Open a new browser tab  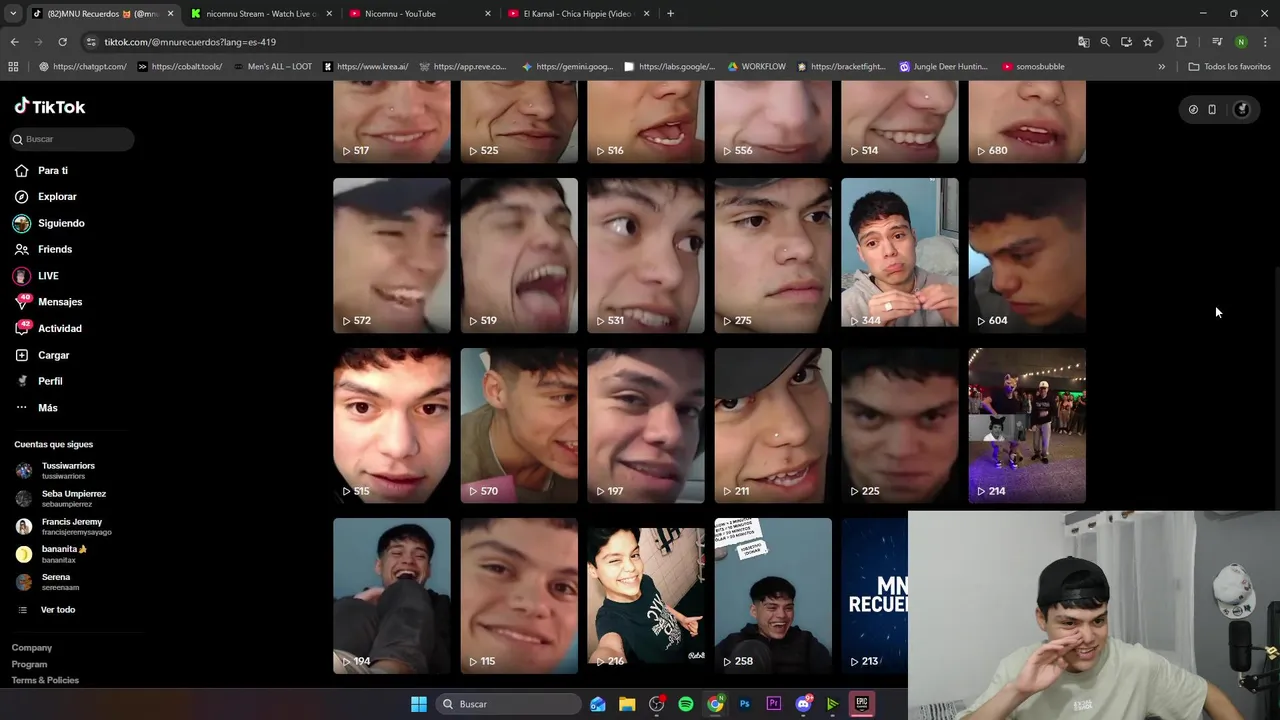670,14
